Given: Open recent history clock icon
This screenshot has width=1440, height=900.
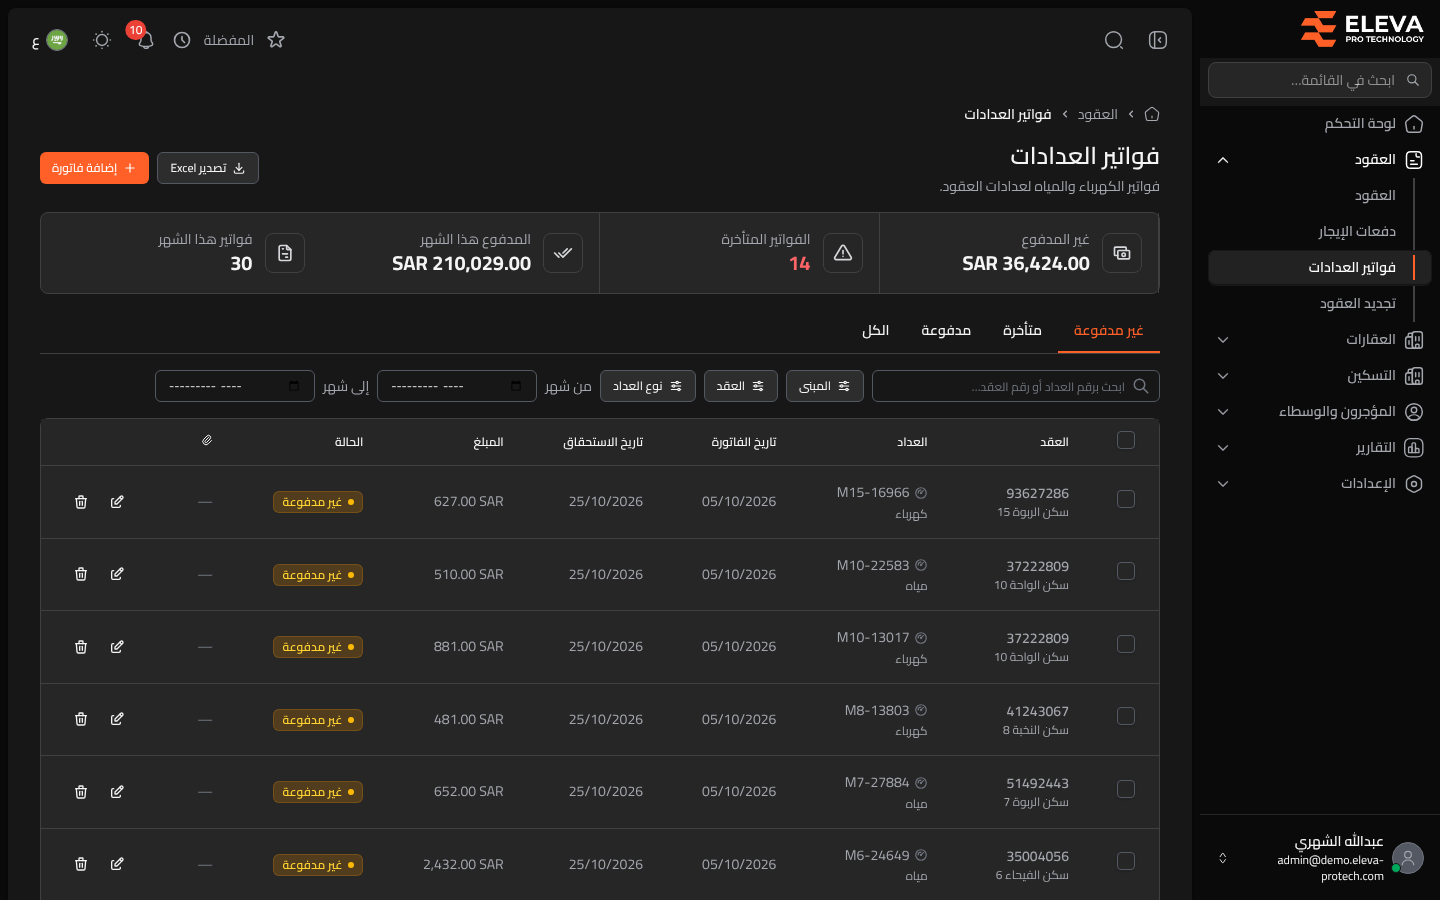Looking at the screenshot, I should tap(182, 40).
